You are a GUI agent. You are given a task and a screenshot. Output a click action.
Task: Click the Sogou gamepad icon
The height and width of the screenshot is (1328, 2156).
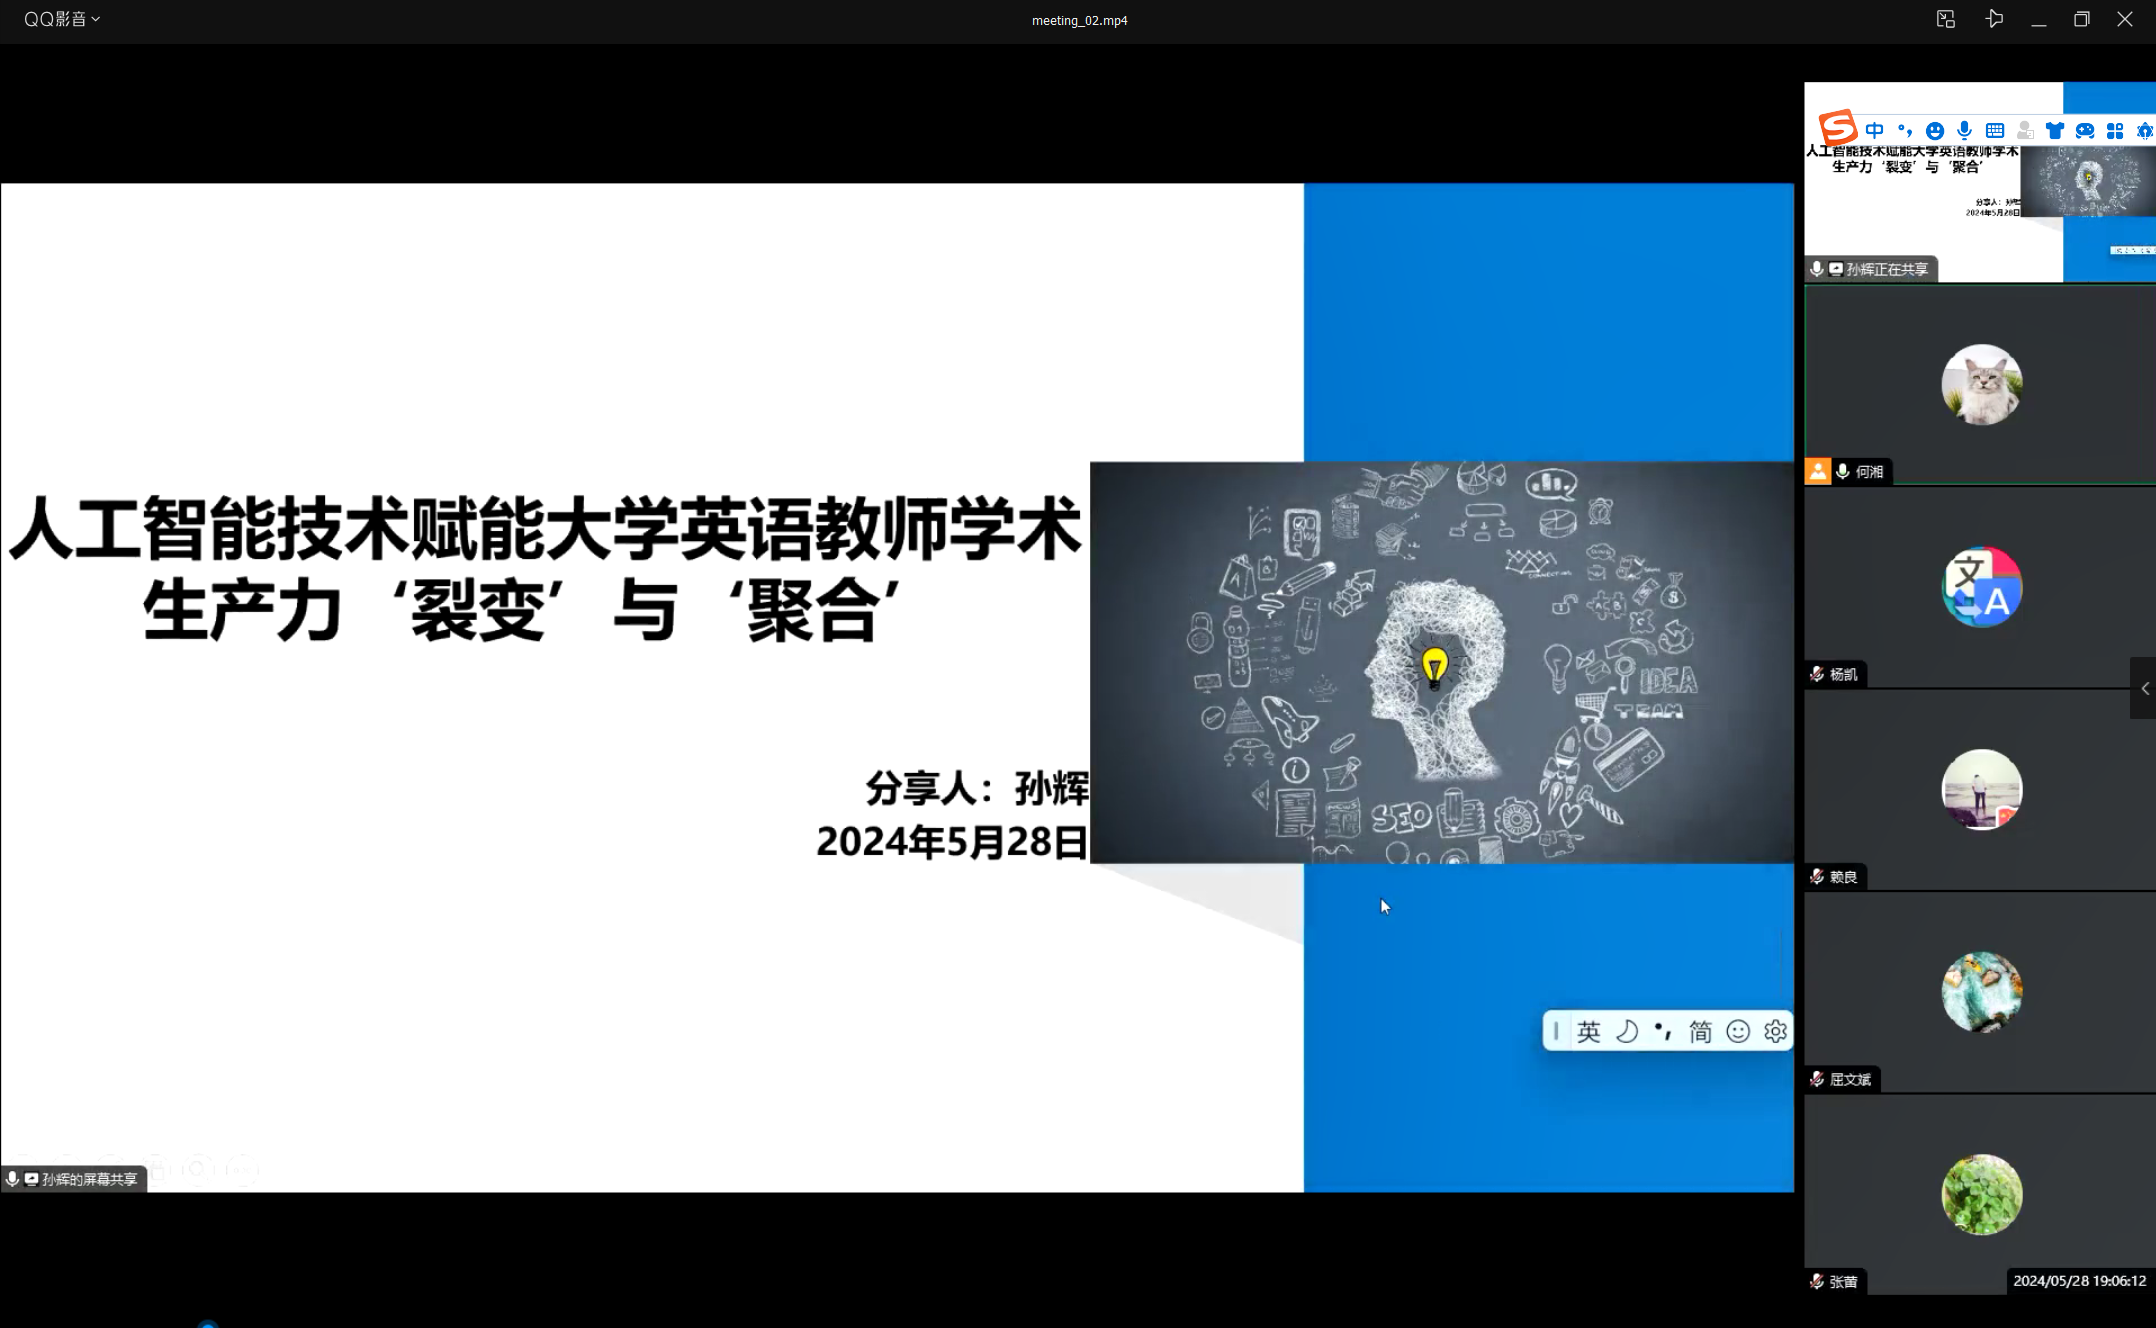pos(2085,131)
